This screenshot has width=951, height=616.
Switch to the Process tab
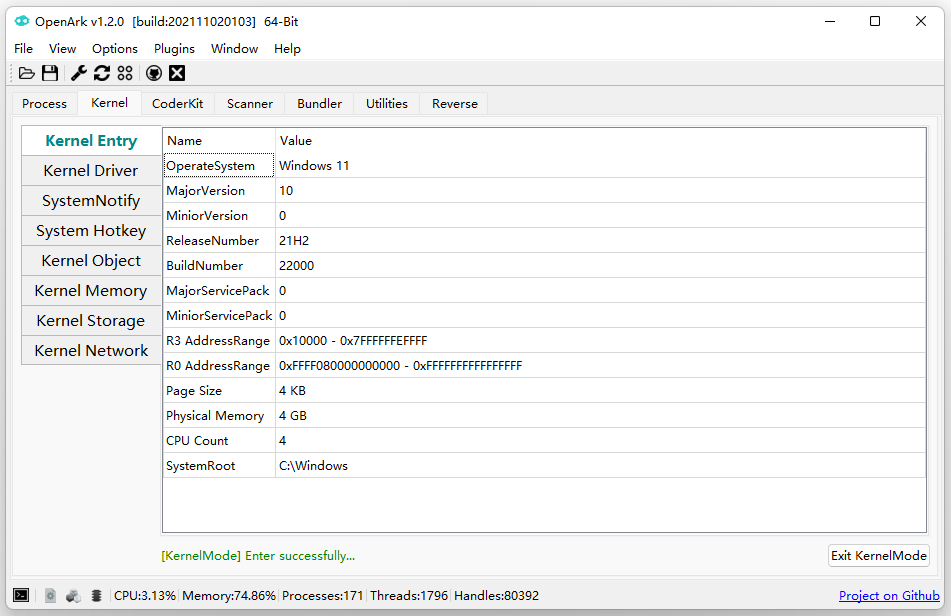(44, 103)
